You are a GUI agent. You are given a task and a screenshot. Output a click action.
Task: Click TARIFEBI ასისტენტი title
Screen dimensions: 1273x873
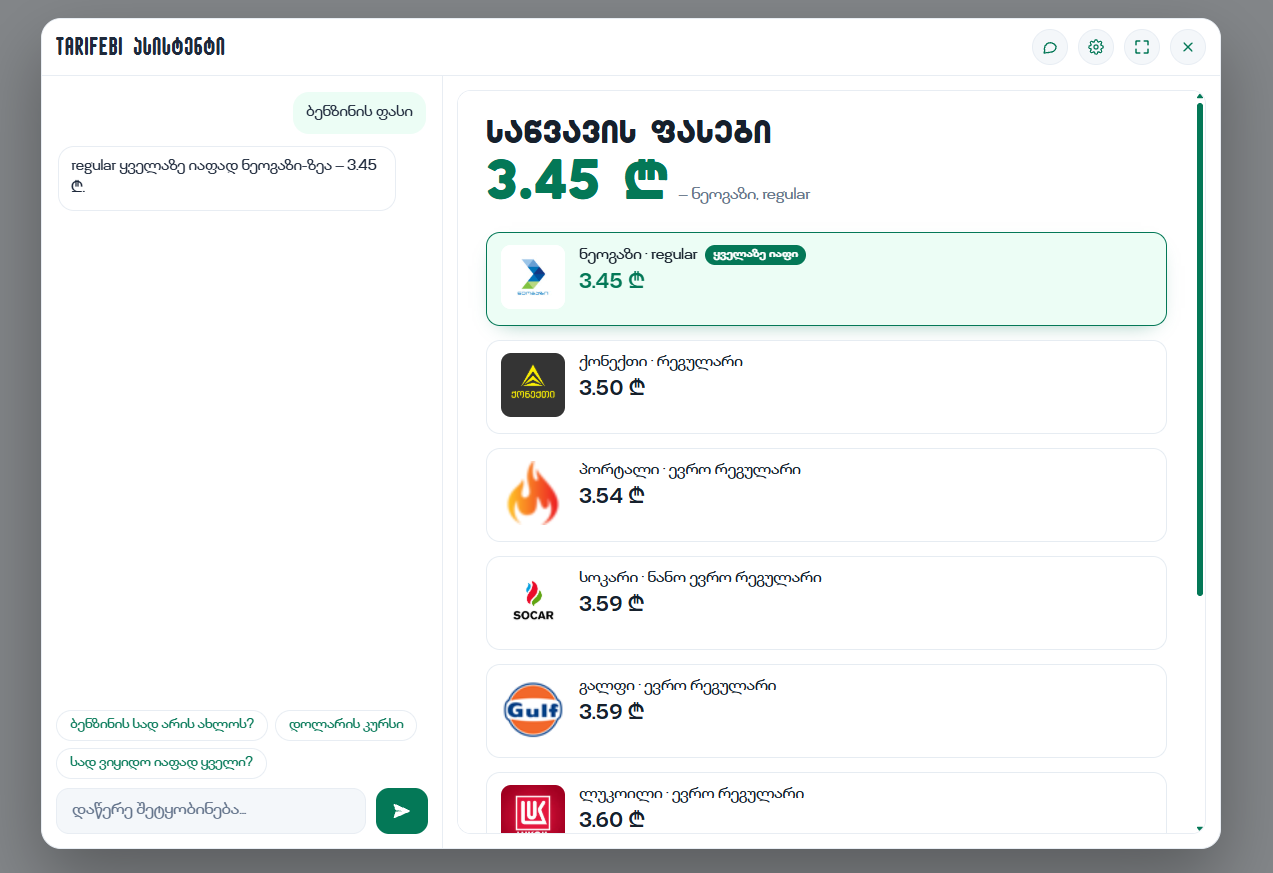[140, 47]
